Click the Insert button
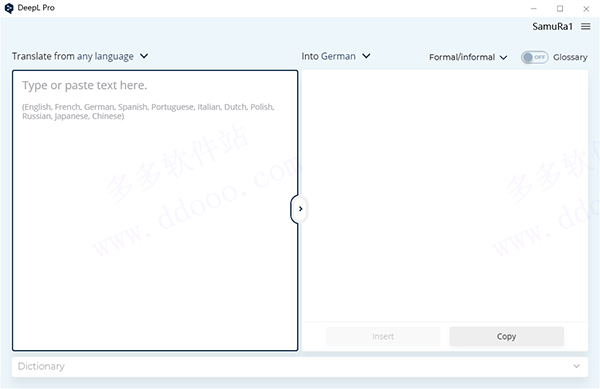This screenshot has width=600, height=389. [383, 336]
